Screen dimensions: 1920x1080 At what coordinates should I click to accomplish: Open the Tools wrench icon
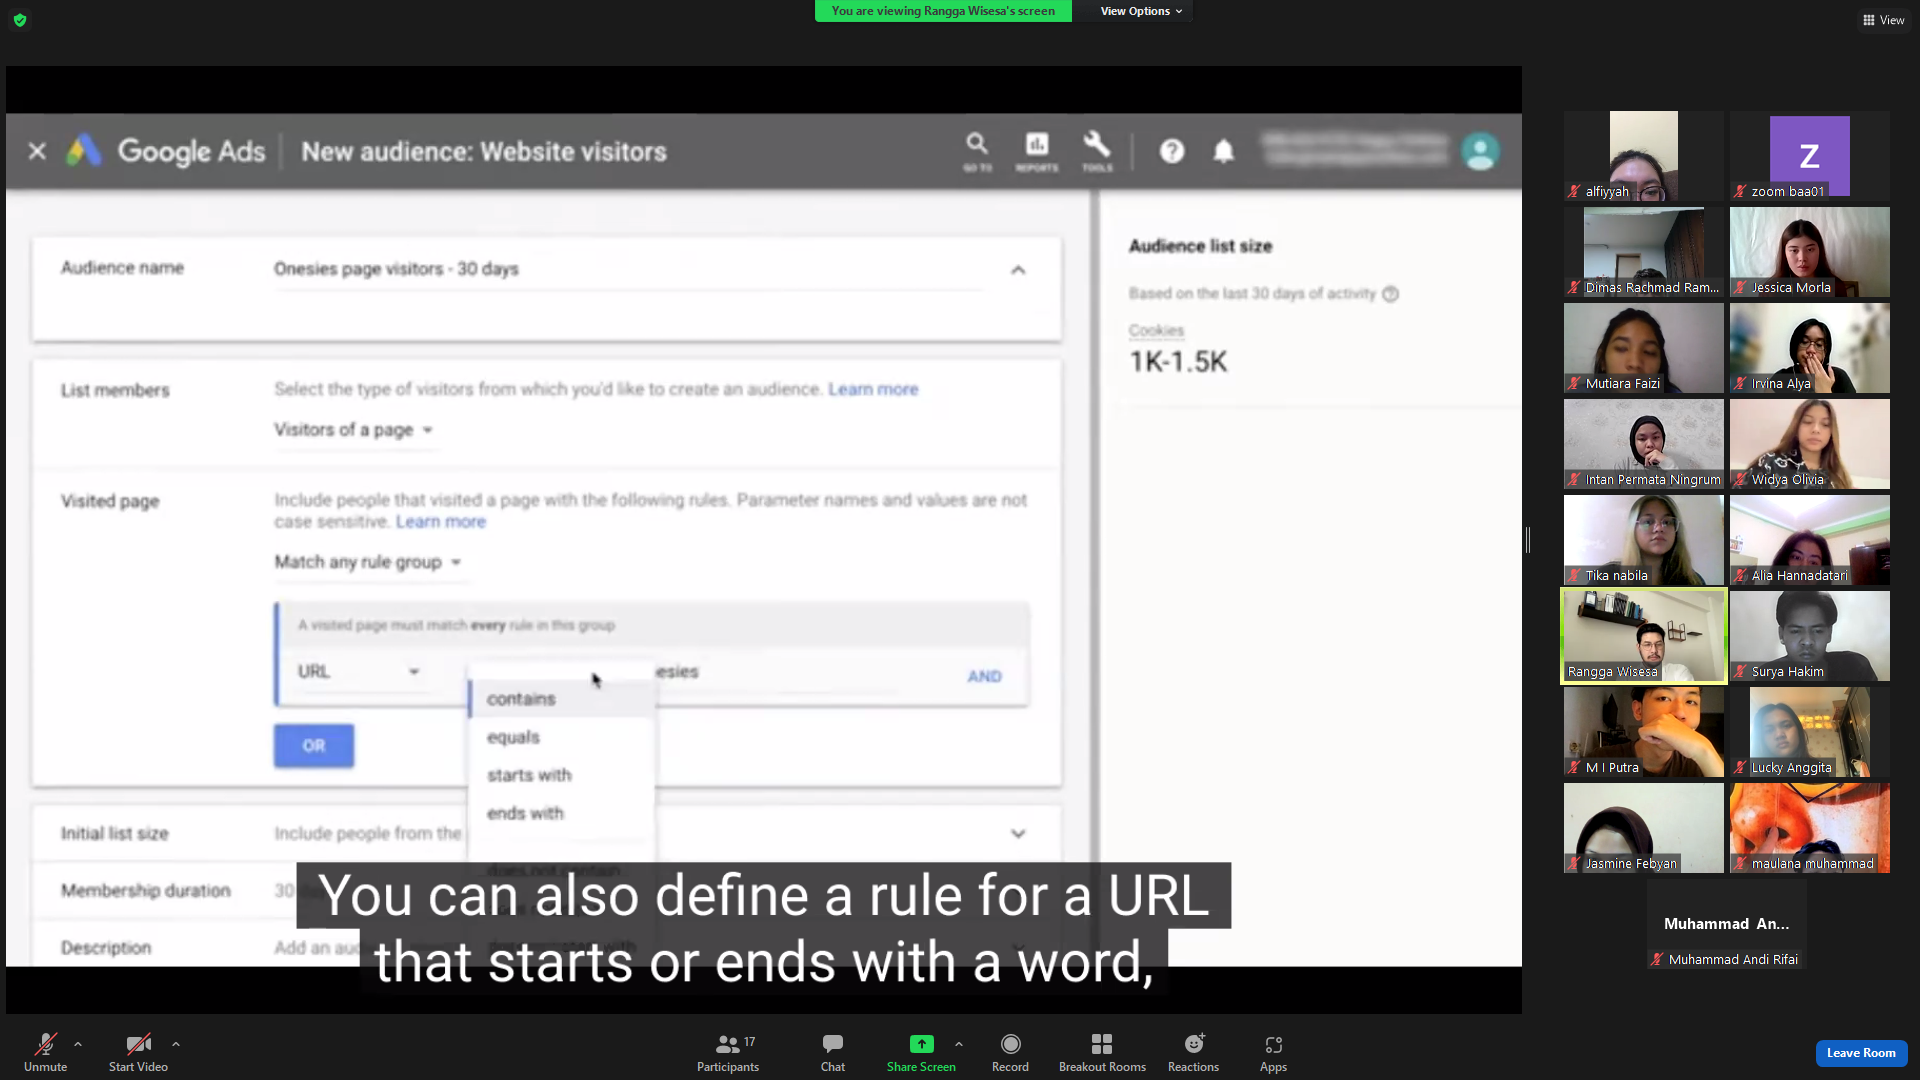click(1097, 151)
